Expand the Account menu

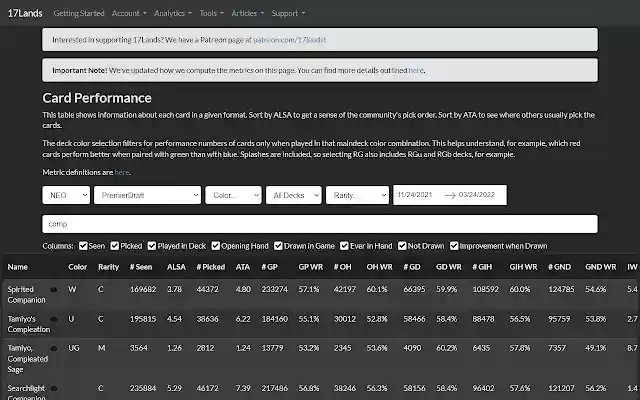pyautogui.click(x=129, y=13)
